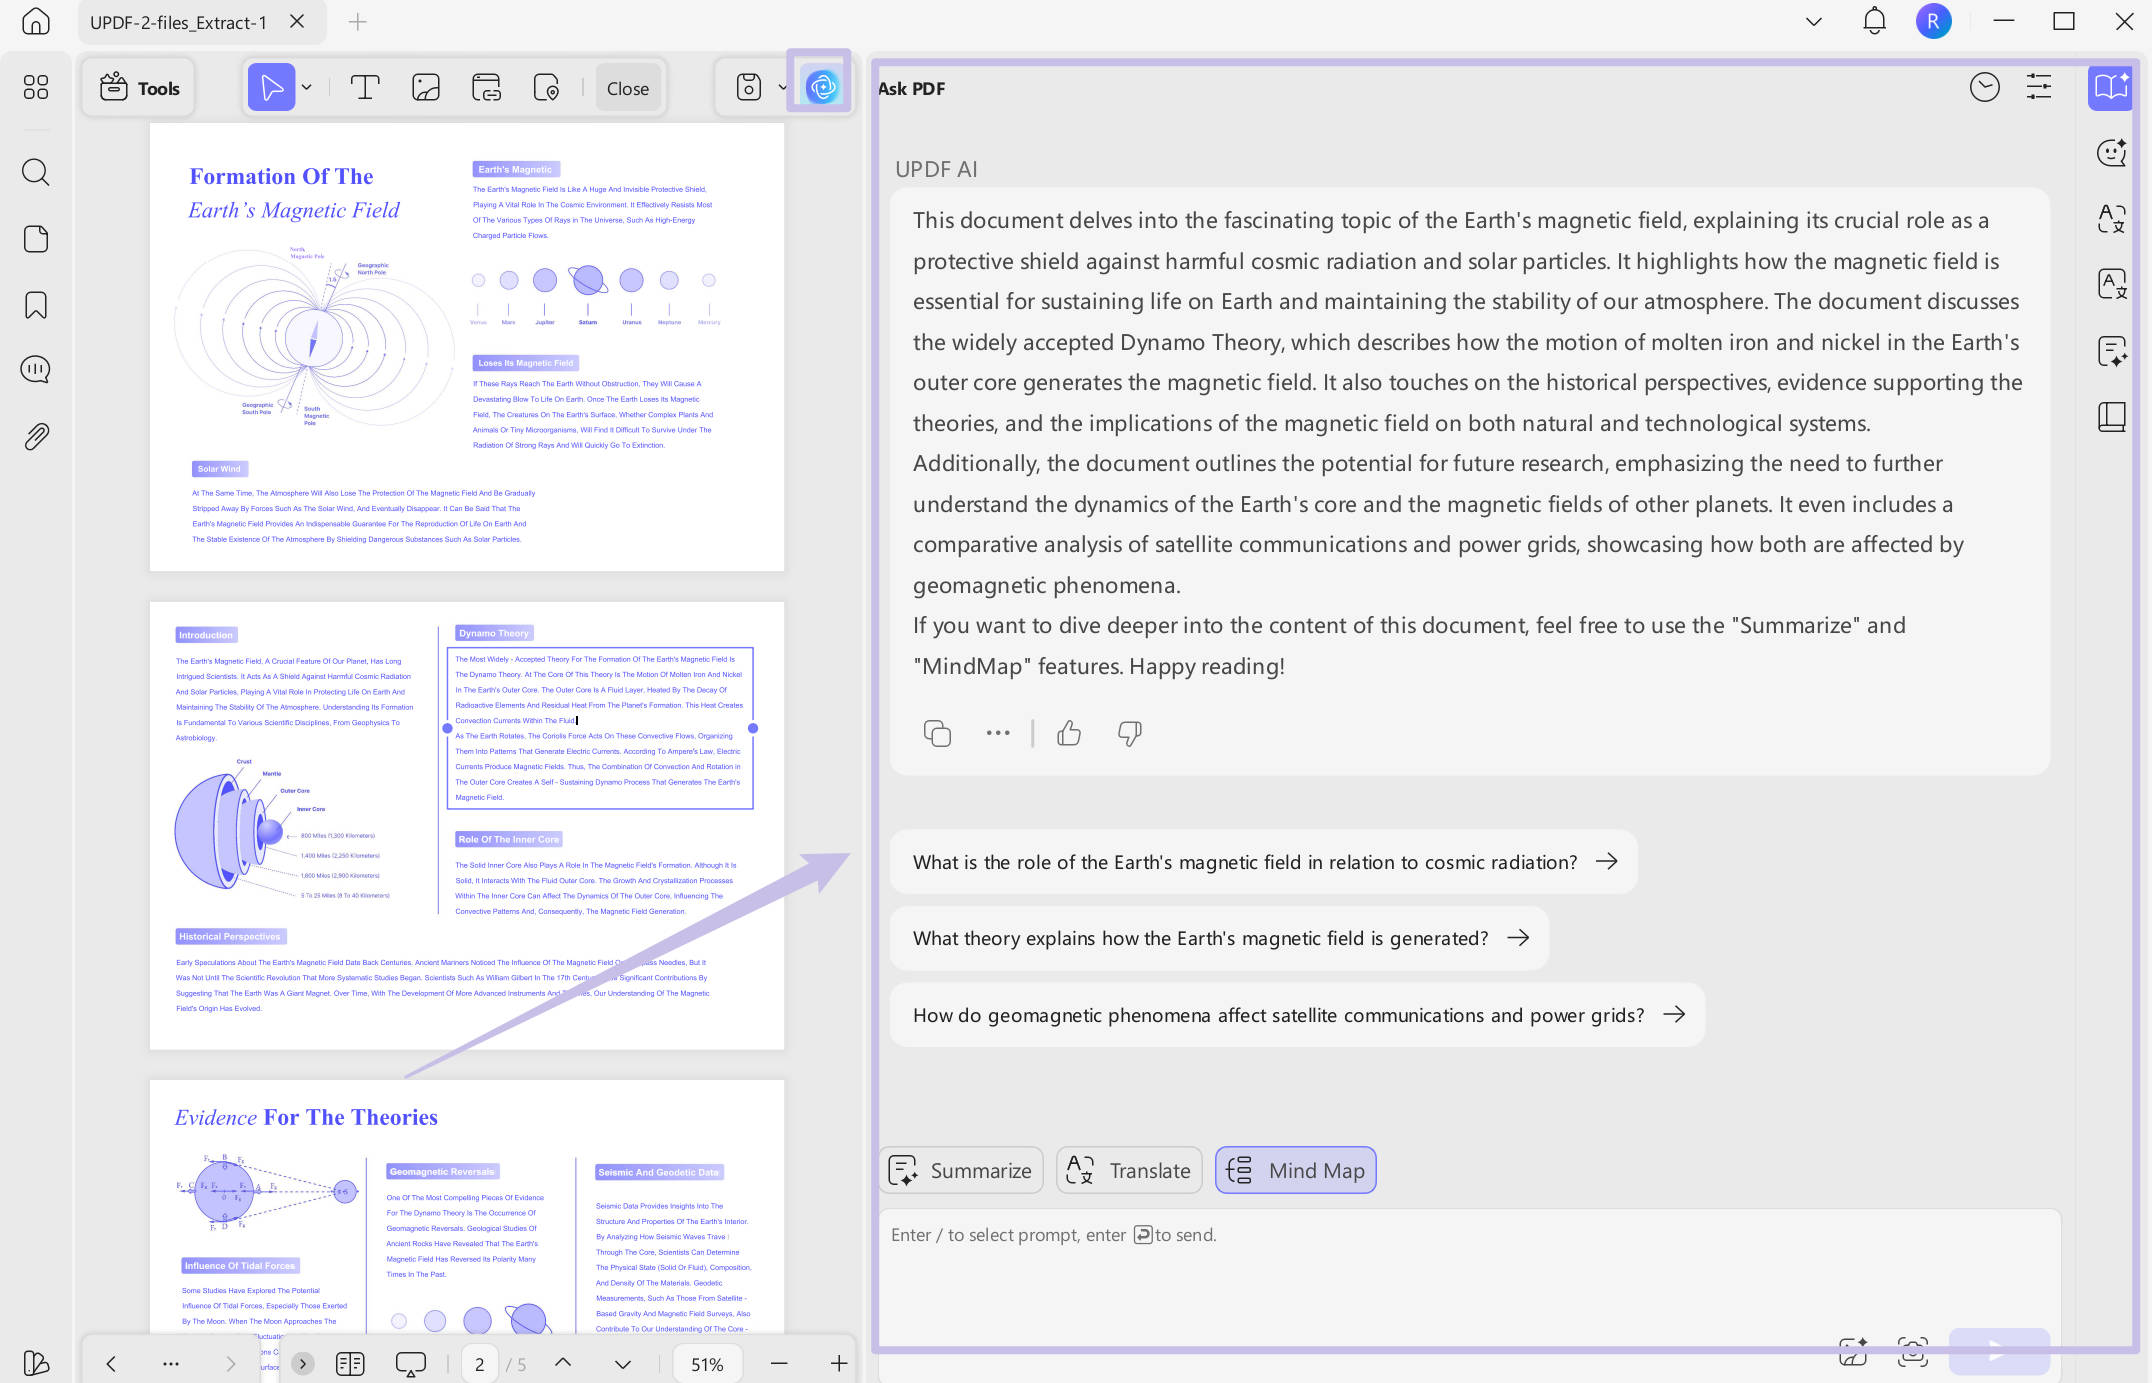Open the notifications bell
This screenshot has height=1383, width=2152.
(1874, 21)
